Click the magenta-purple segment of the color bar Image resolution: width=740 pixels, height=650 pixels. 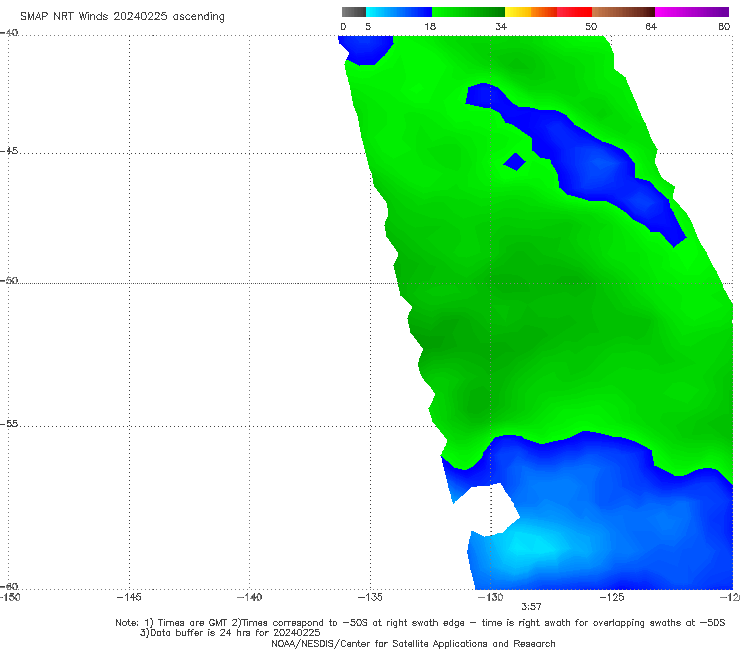click(692, 12)
